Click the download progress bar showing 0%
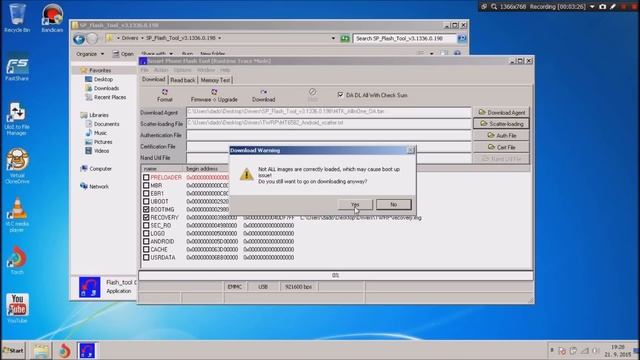 click(x=336, y=276)
